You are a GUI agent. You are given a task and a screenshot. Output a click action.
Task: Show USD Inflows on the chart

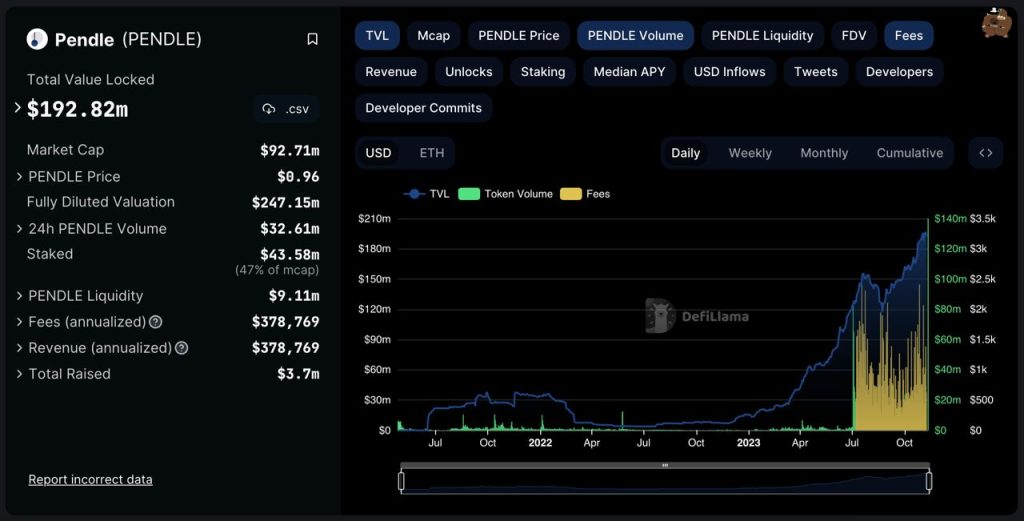(729, 72)
